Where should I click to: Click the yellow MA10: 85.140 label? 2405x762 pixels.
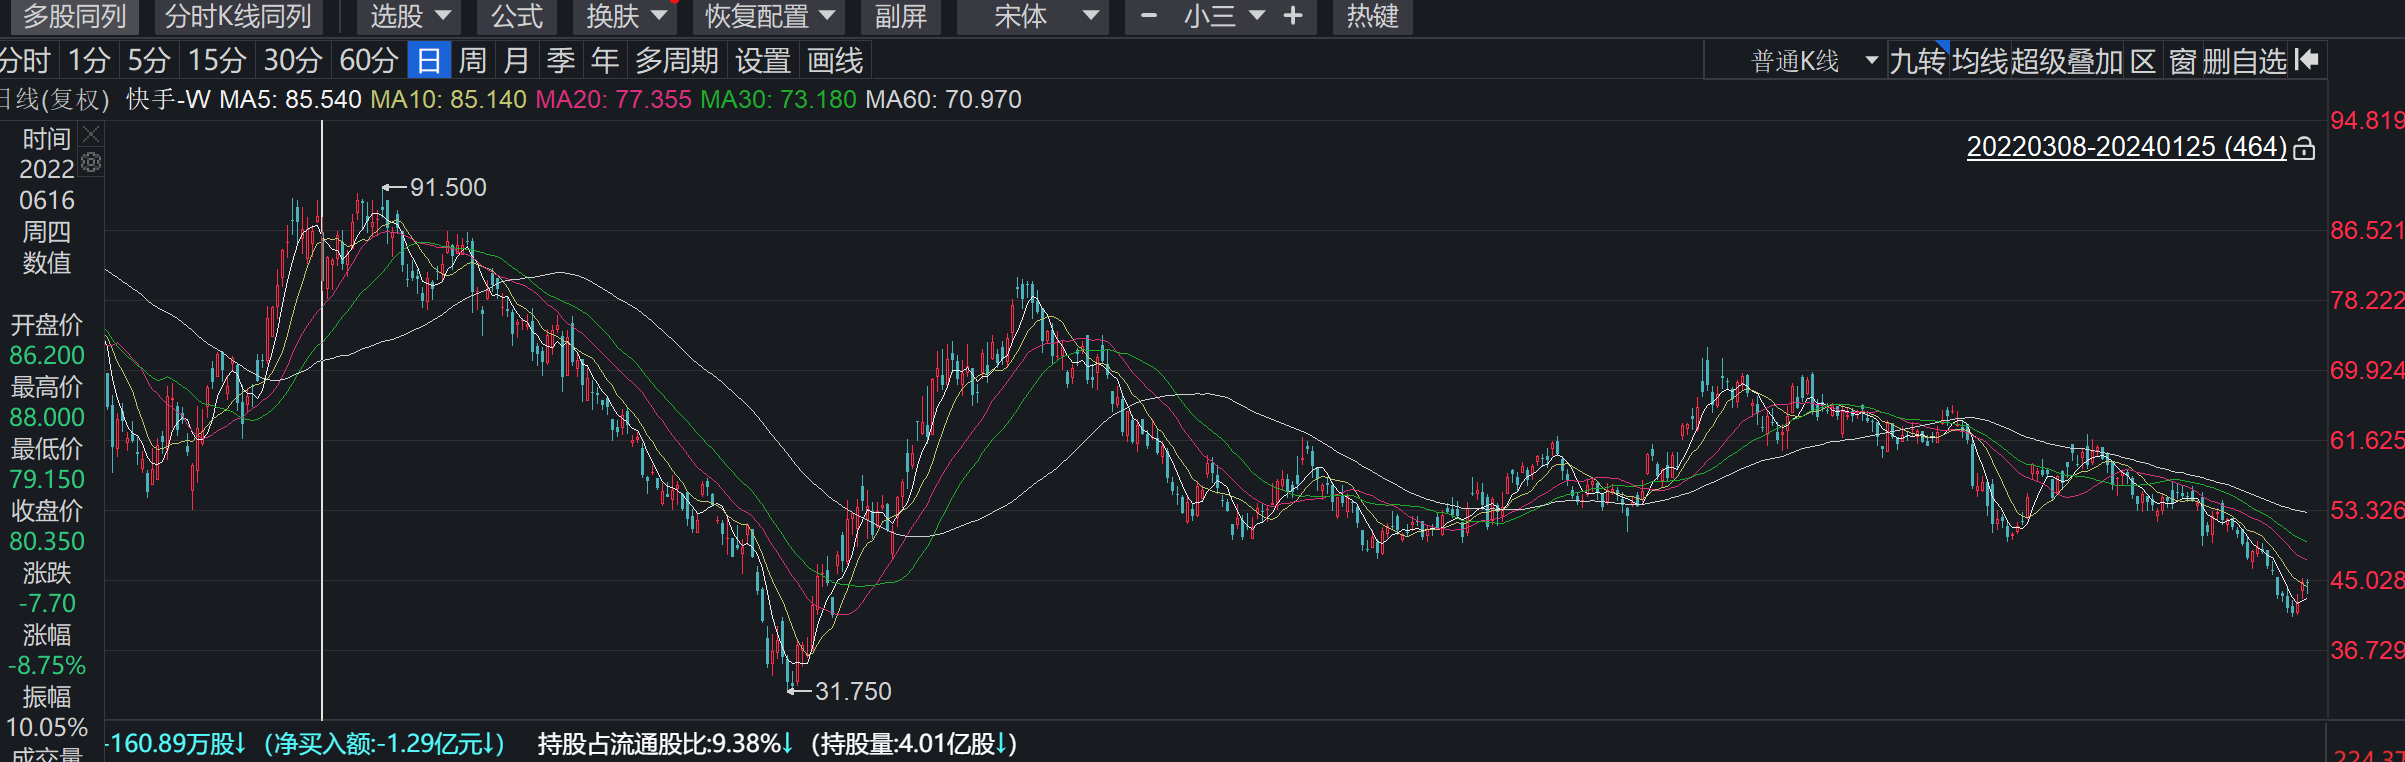448,99
